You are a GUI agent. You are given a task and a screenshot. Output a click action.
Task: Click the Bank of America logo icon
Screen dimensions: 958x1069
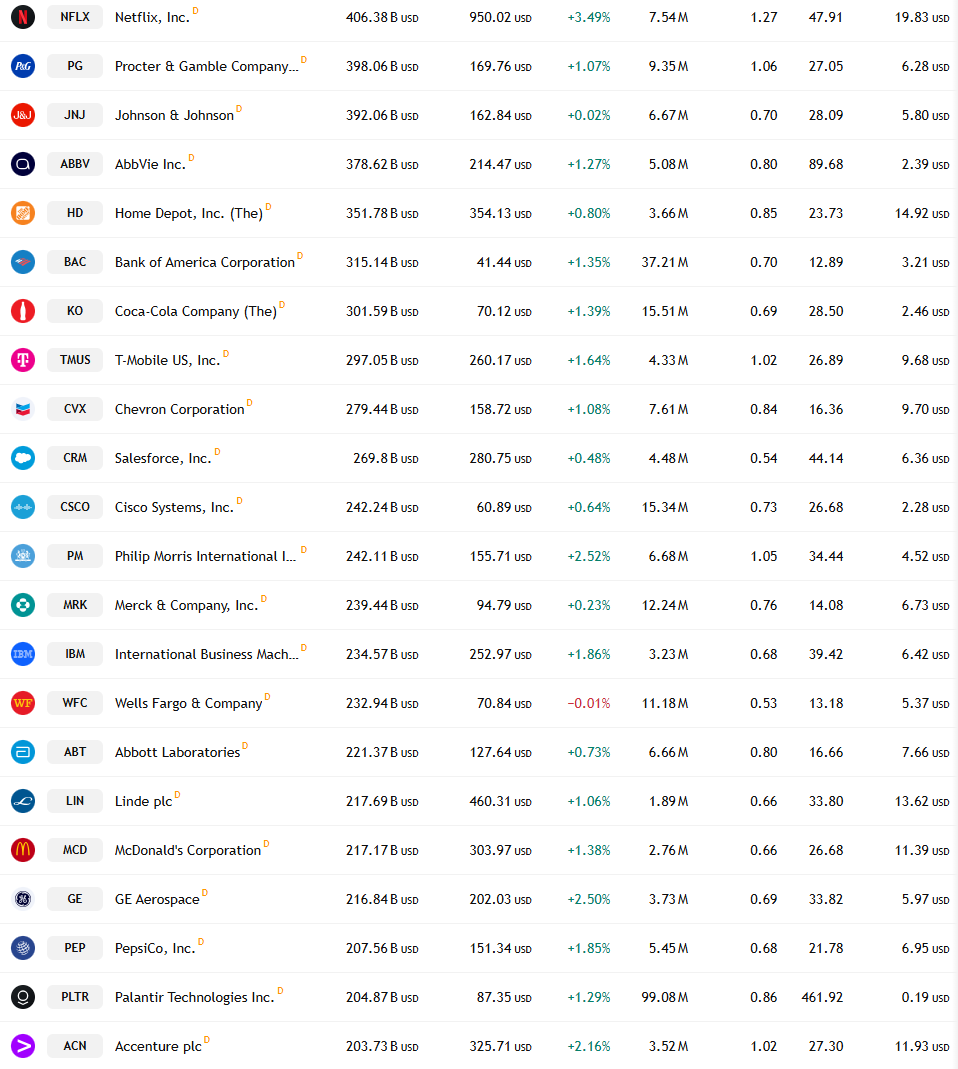tap(23, 262)
